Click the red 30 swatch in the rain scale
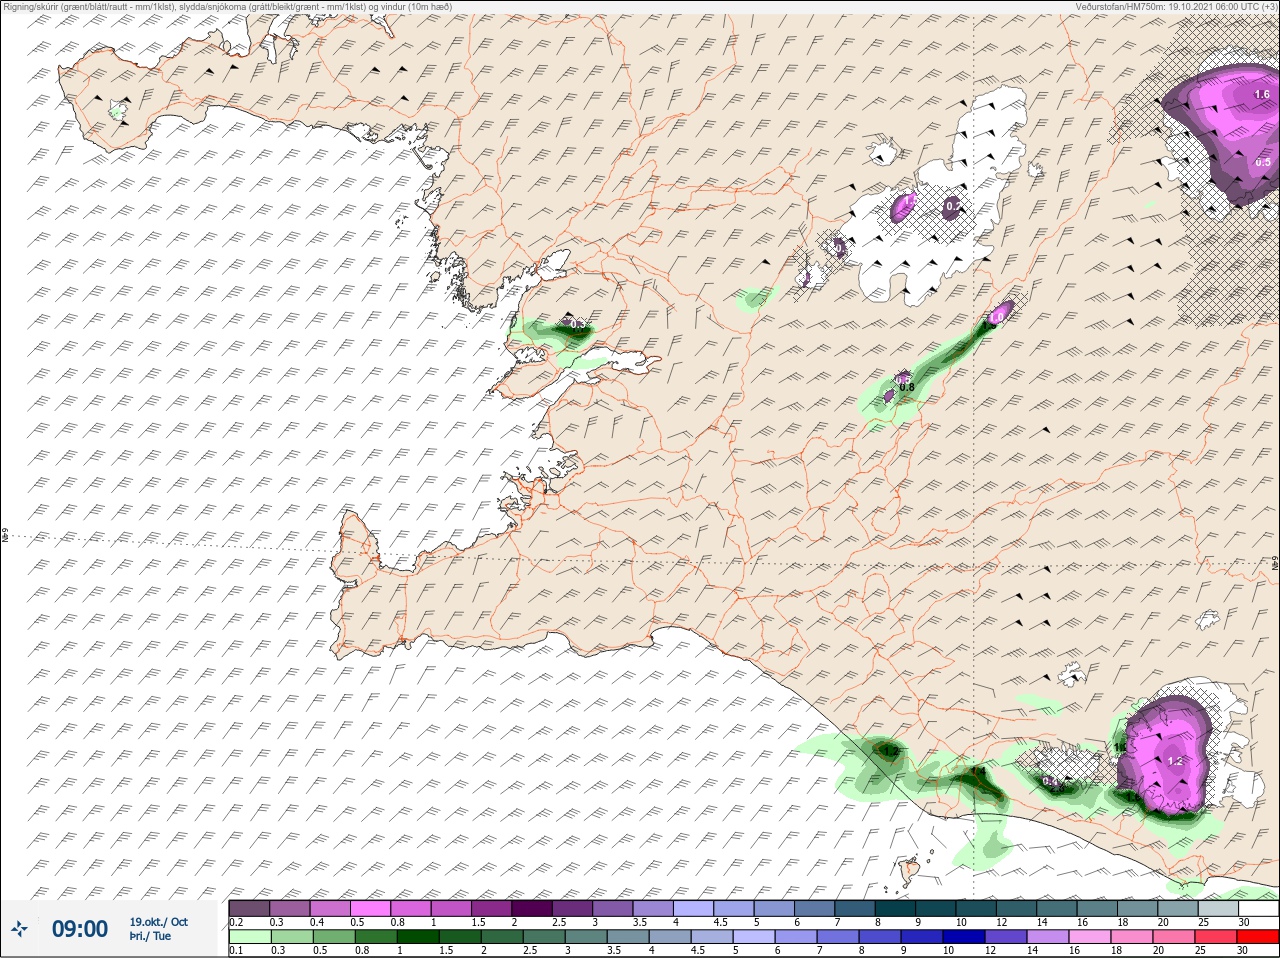 (x=1258, y=937)
